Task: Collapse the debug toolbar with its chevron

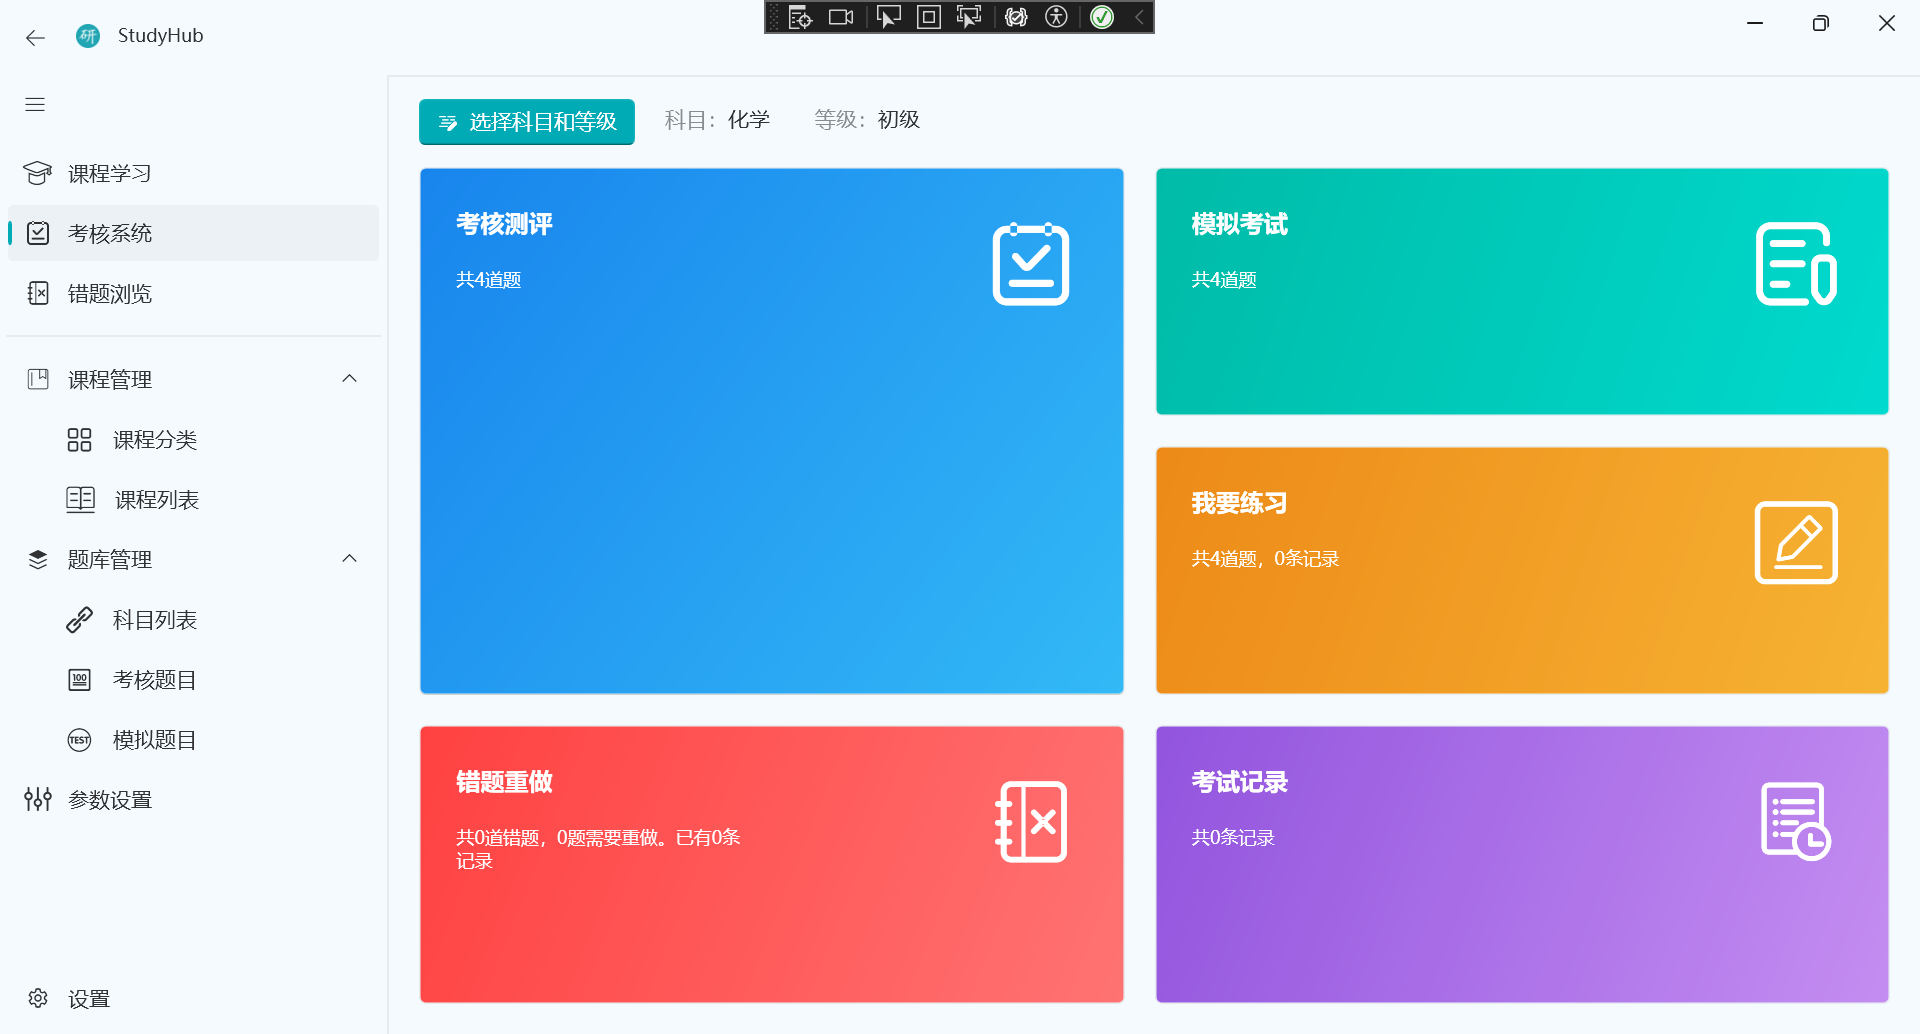Action: [x=1139, y=17]
